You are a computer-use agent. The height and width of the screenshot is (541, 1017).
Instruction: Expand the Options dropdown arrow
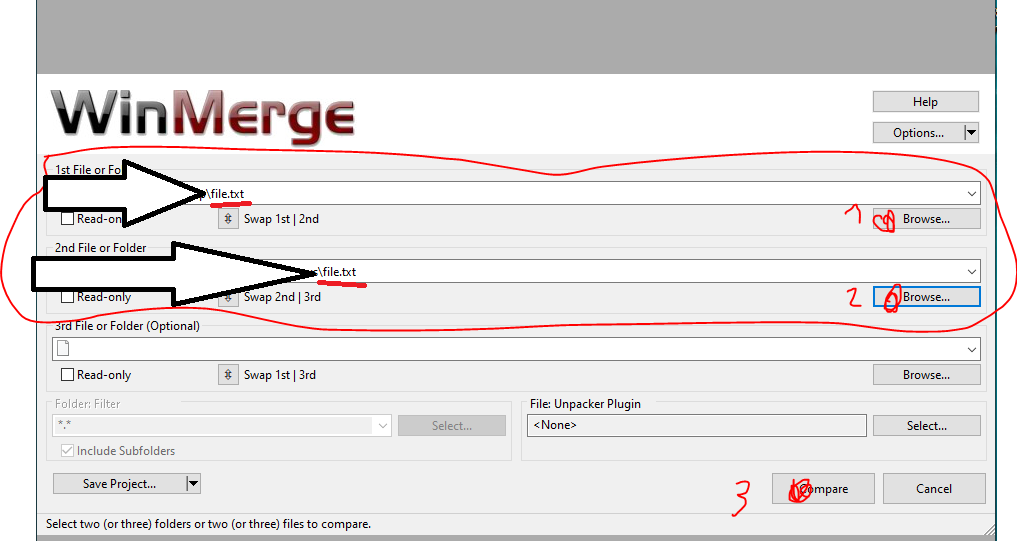[x=971, y=132]
